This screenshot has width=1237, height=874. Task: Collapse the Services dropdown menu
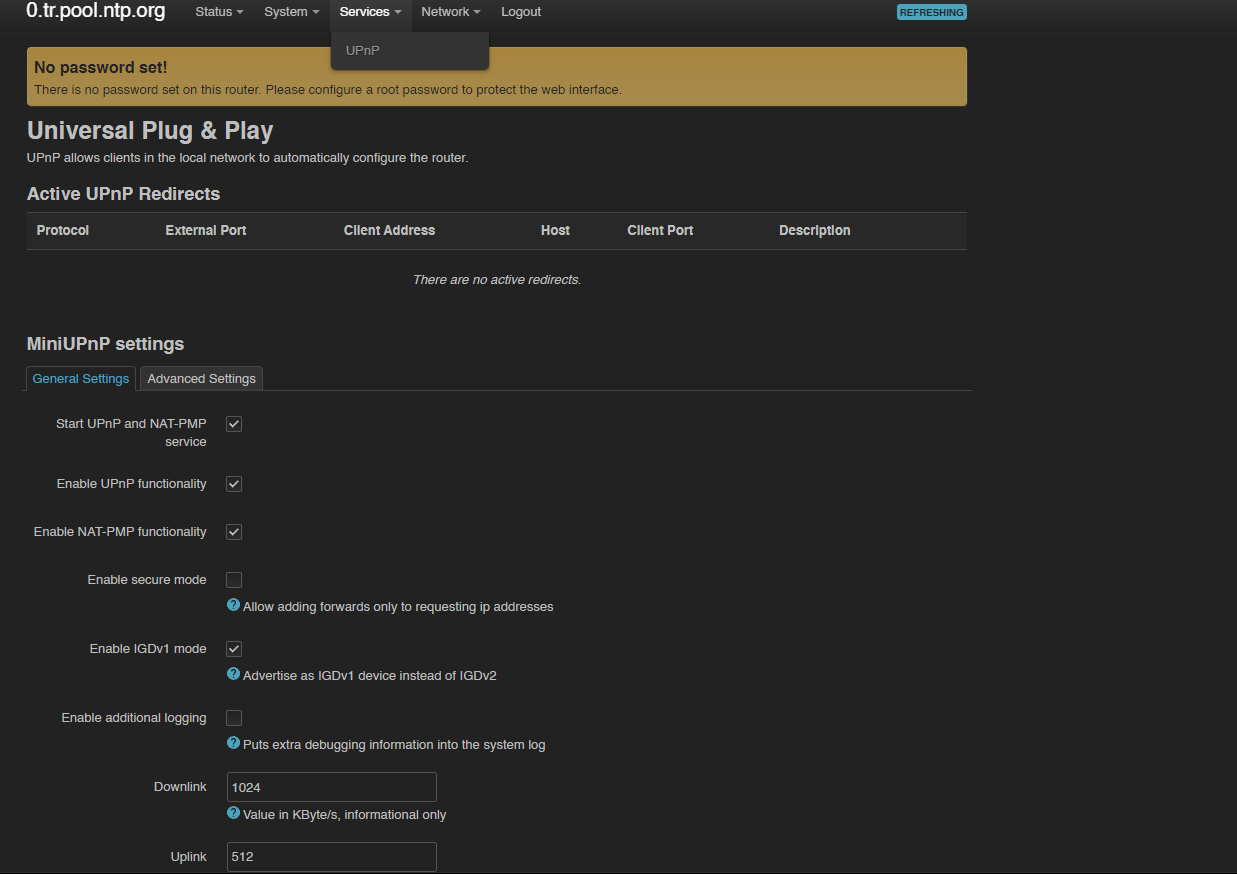(370, 12)
